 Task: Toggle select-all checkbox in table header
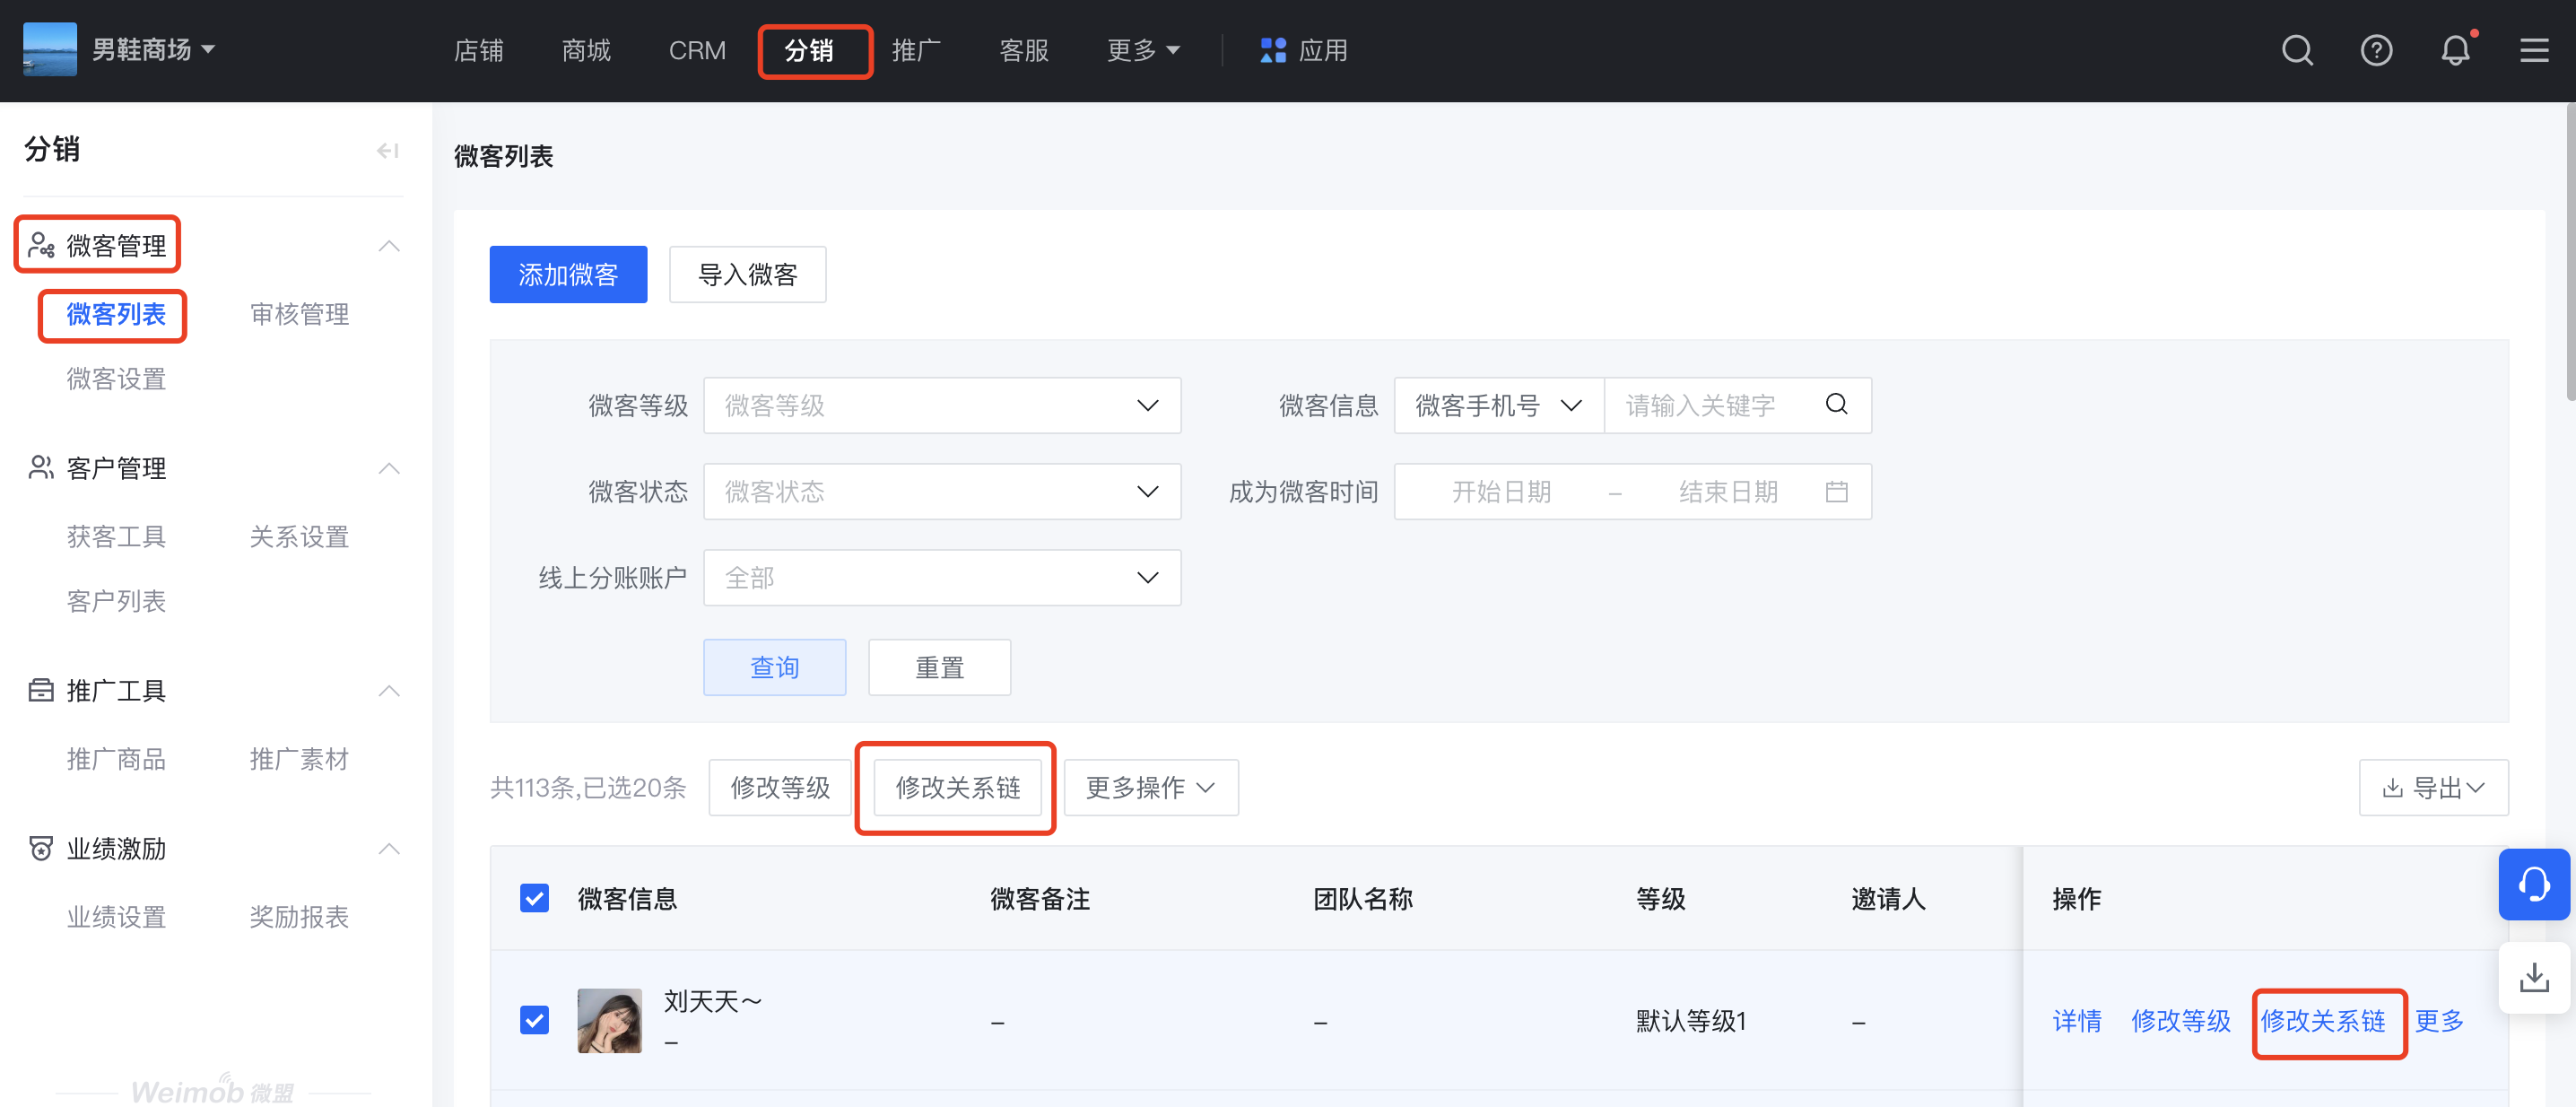point(534,898)
